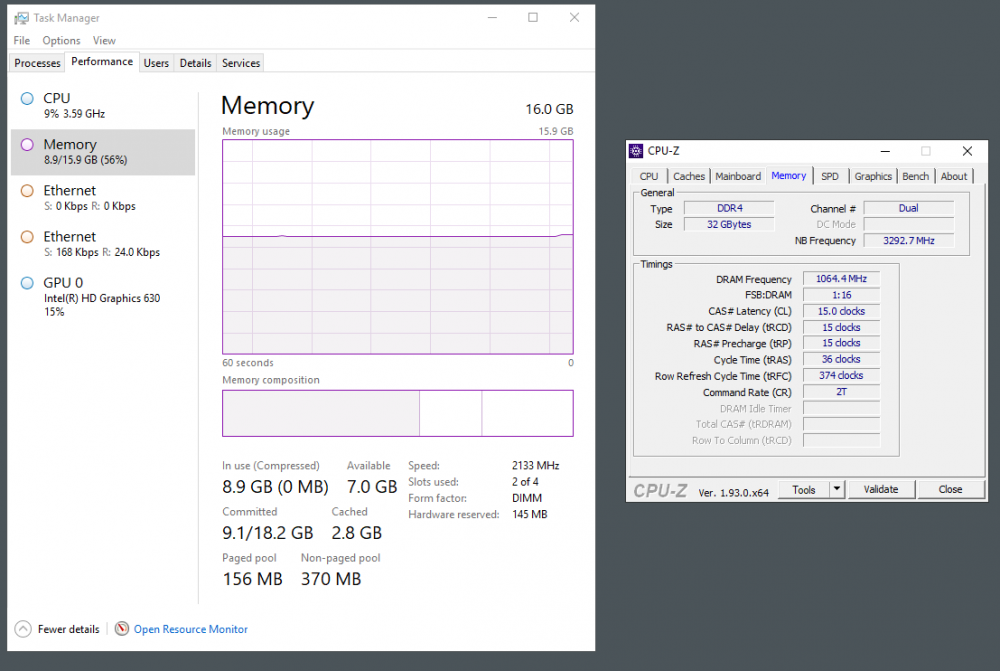Click the In use 8.9 GB value
1000x671 pixels.
(x=275, y=487)
